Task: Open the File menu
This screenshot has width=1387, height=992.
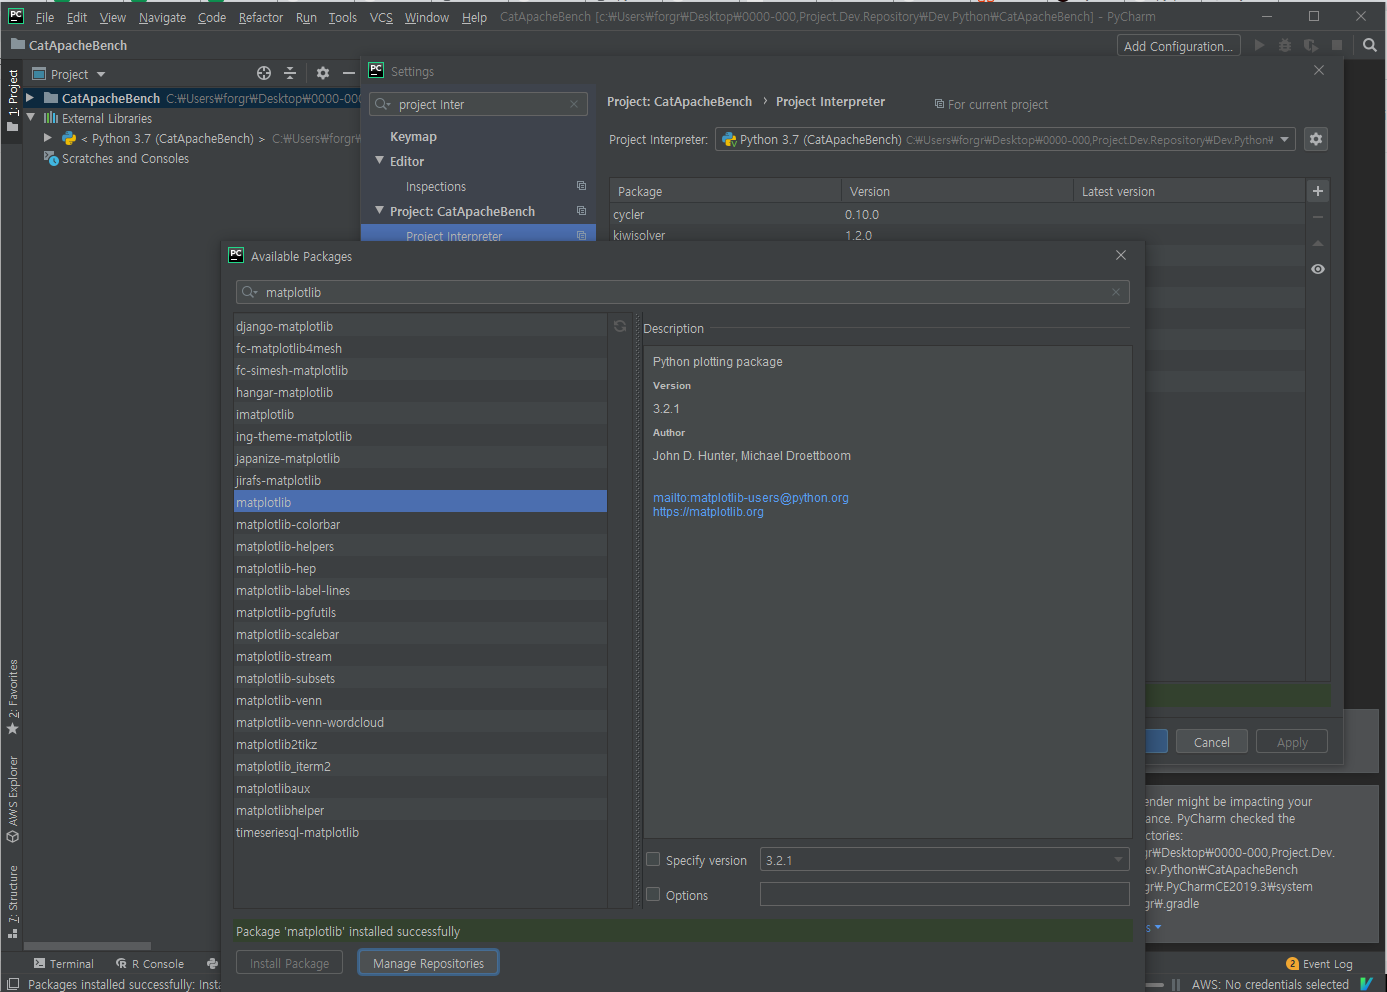Action: [x=45, y=17]
